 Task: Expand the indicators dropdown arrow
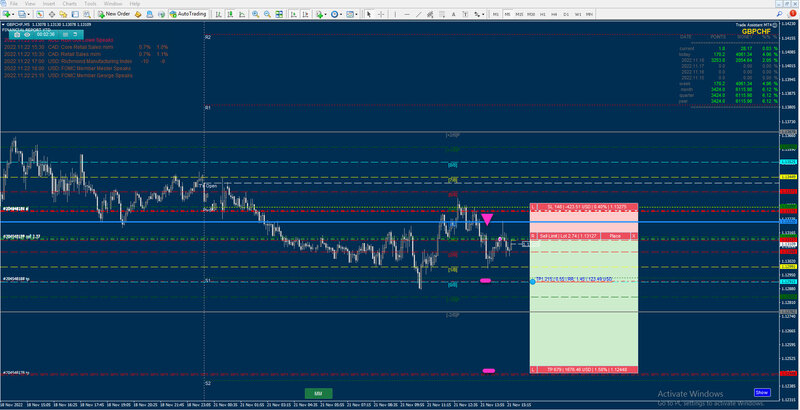click(326, 14)
